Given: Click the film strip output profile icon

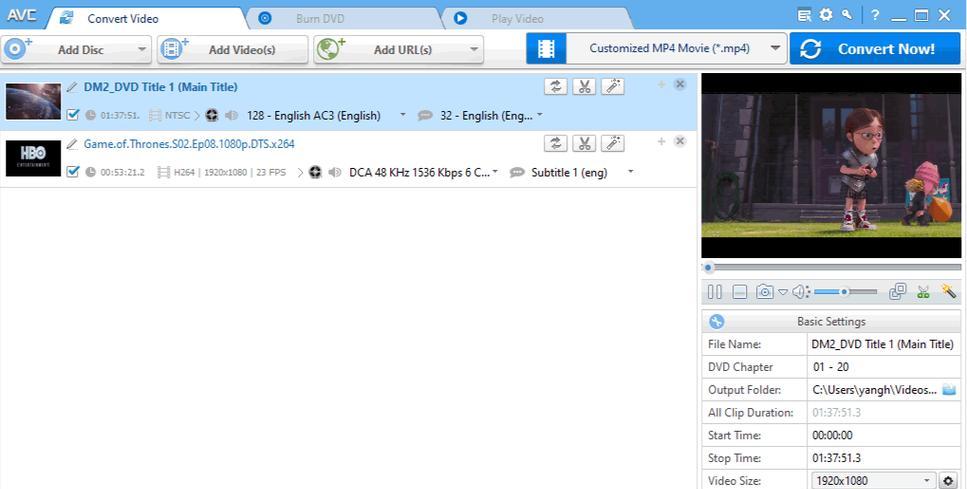Looking at the screenshot, I should click(546, 48).
